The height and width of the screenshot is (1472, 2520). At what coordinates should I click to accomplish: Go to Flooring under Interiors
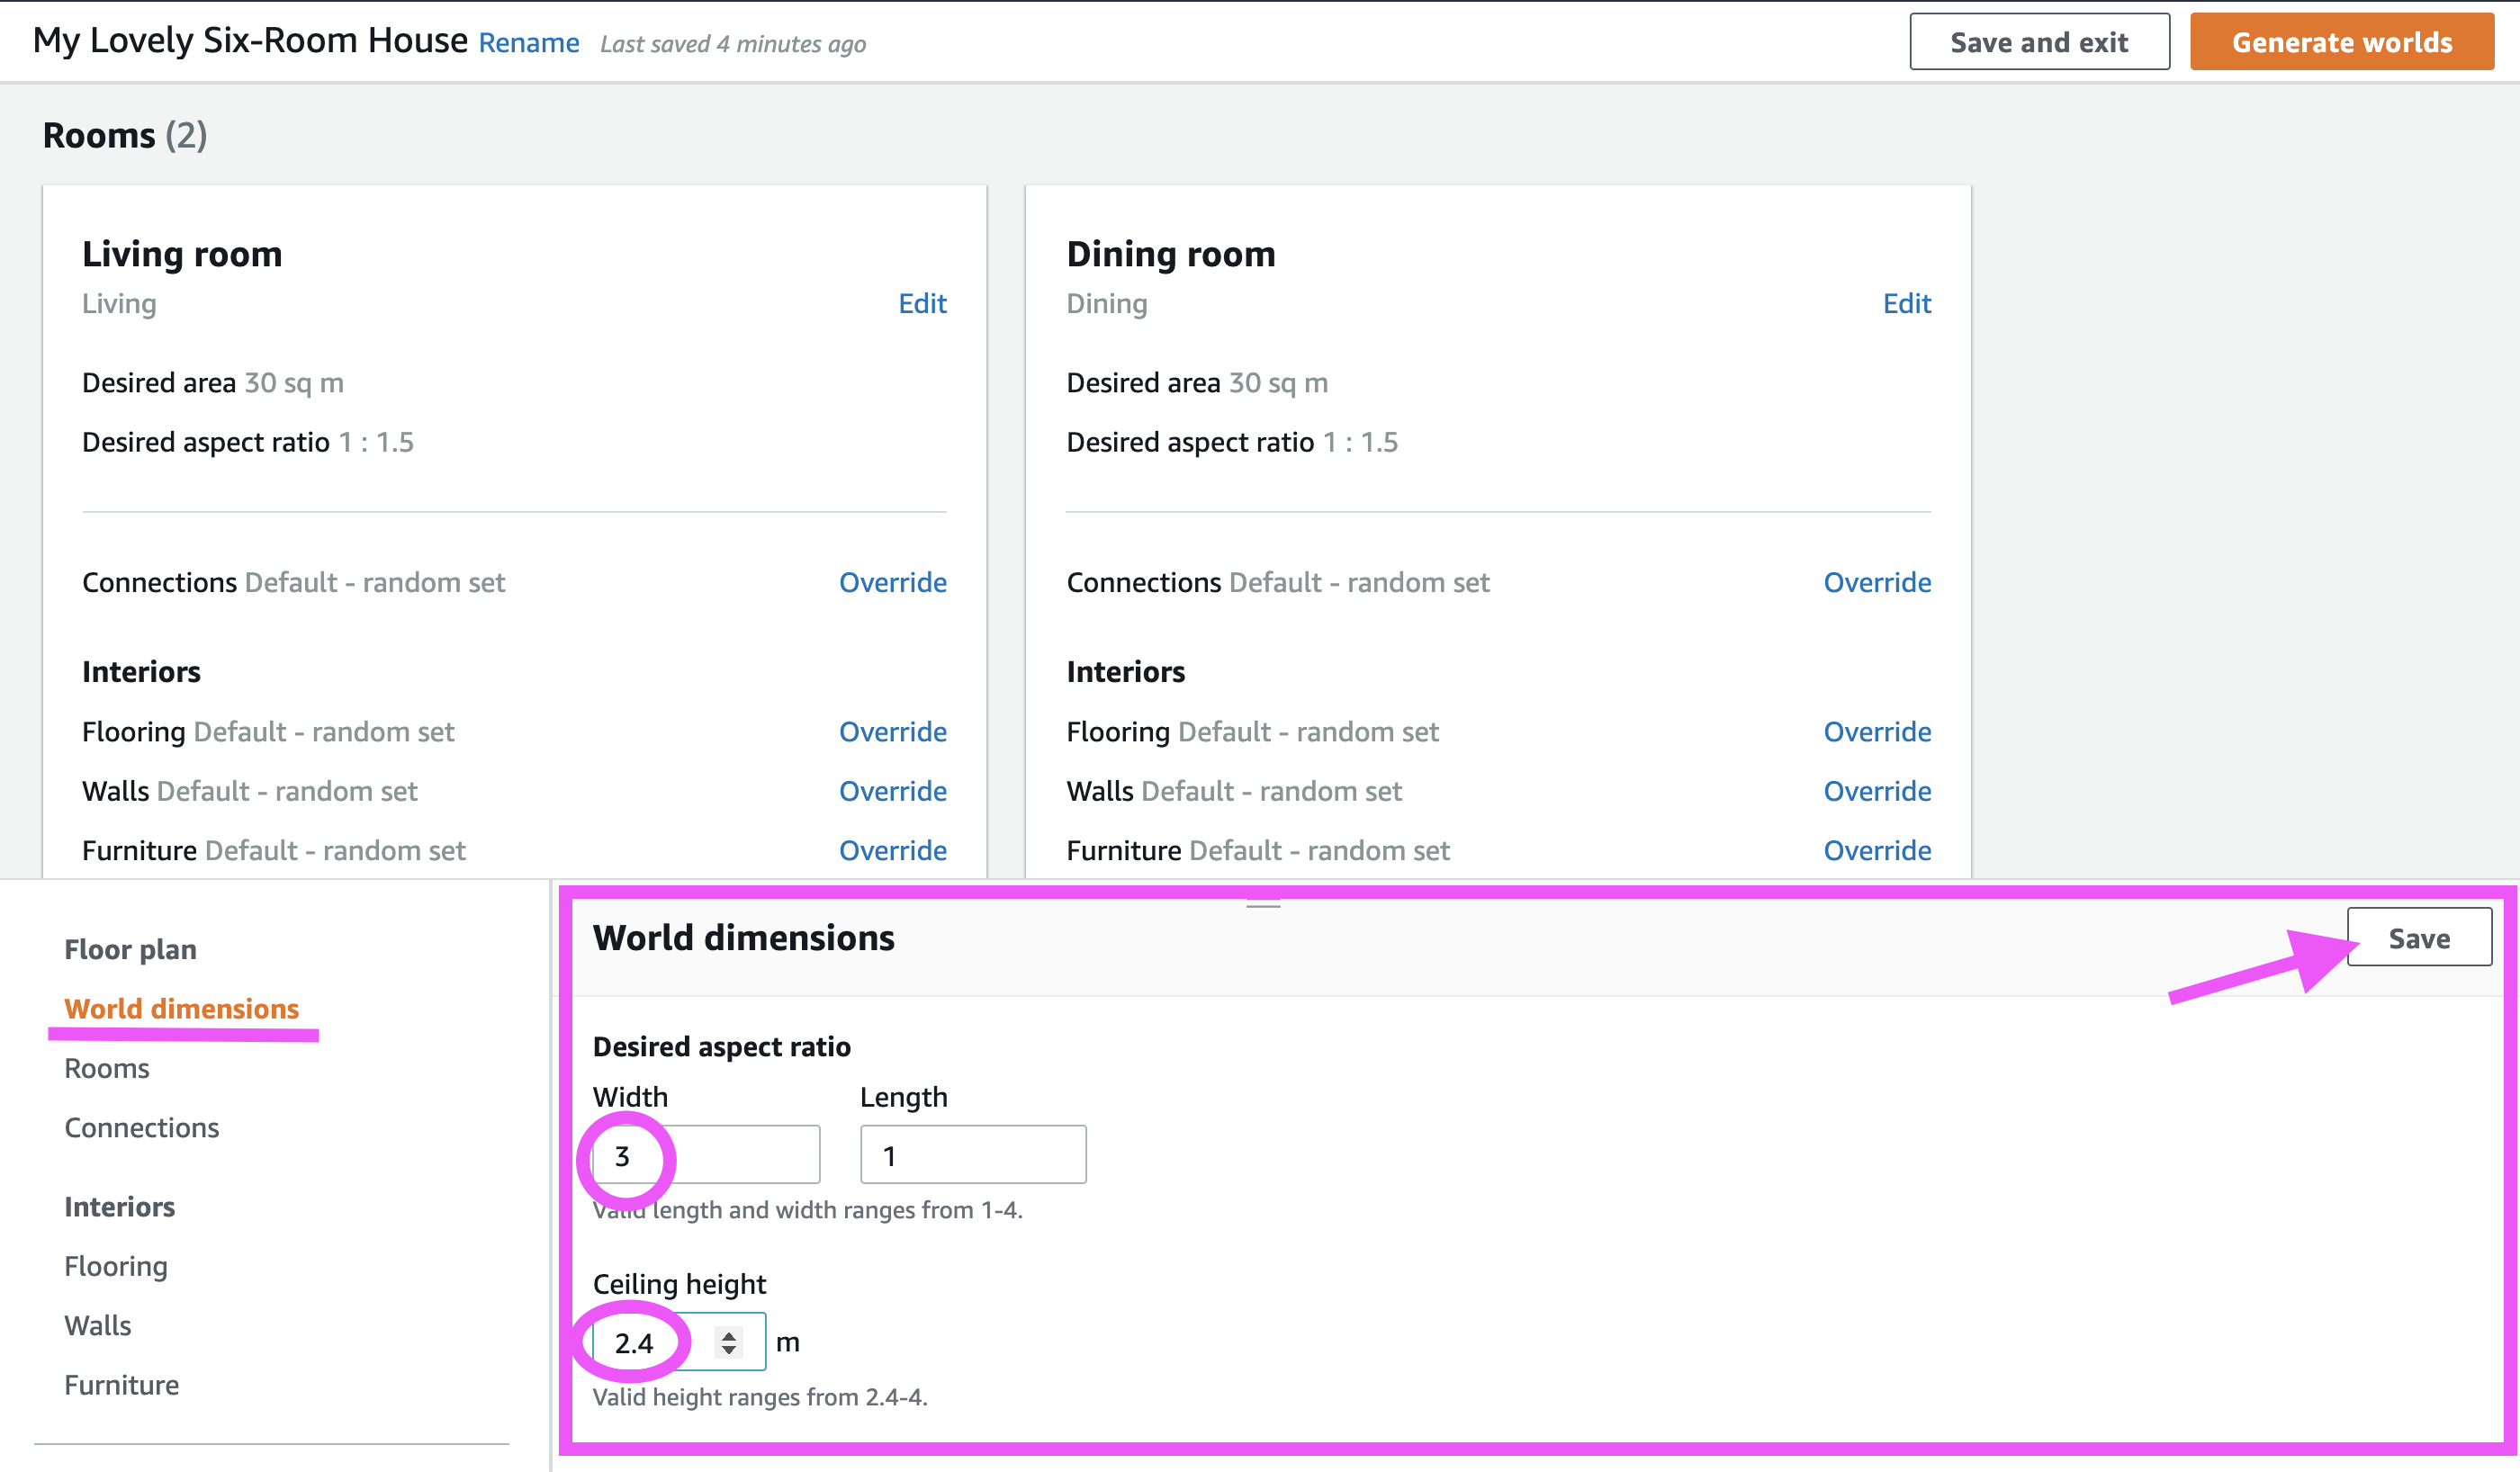[x=116, y=1266]
